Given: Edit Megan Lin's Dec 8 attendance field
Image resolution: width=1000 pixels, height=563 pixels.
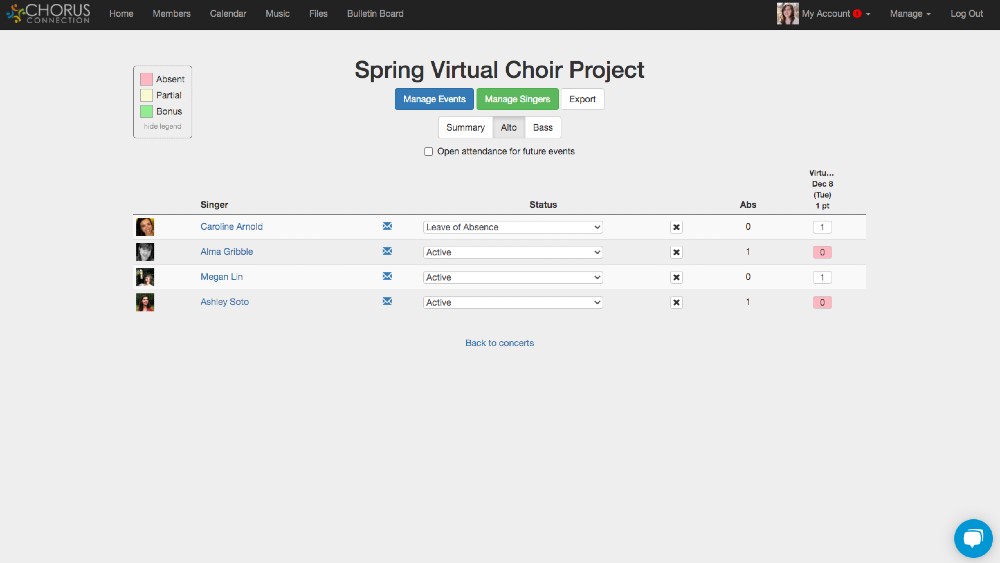Looking at the screenshot, I should tap(822, 277).
